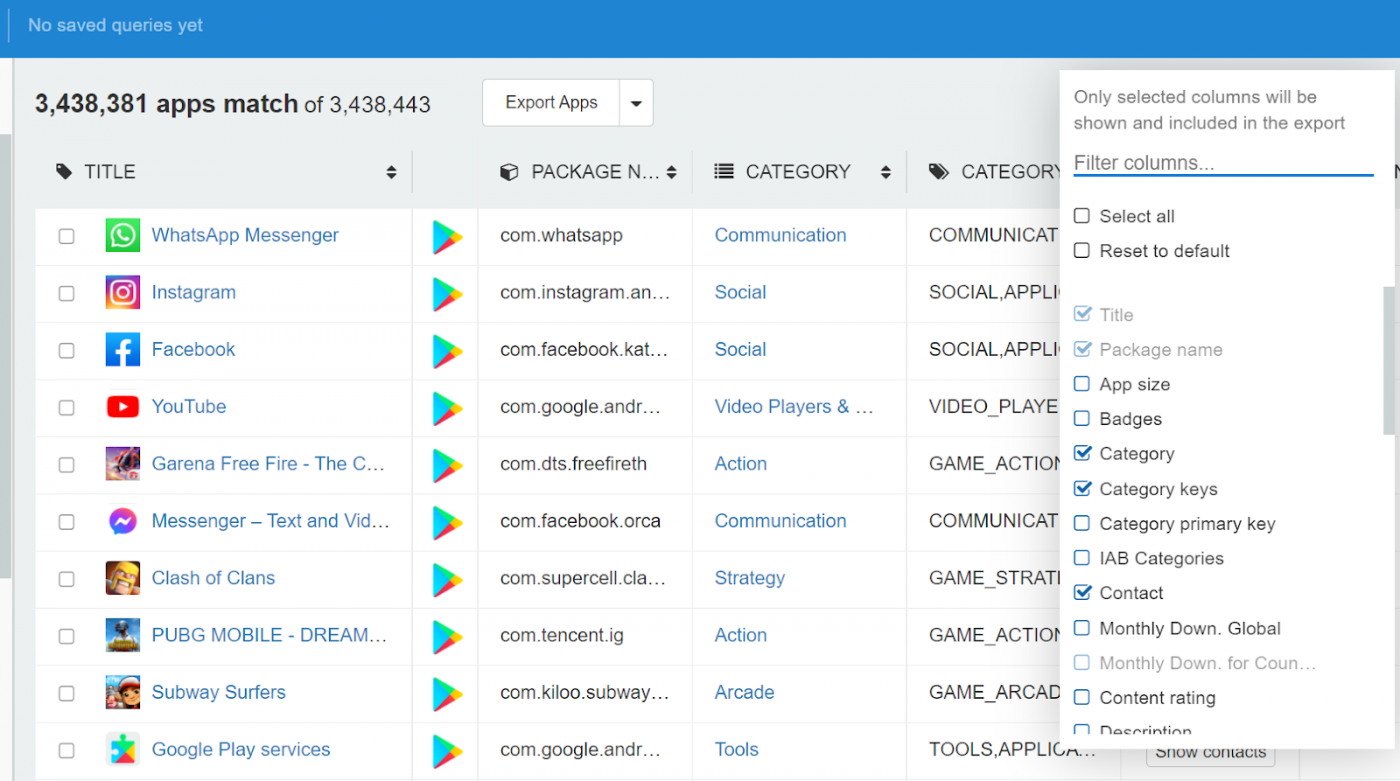Screen dimensions: 1400x781
Task: Open Google Play icon in Google Play services row
Action: [447, 750]
